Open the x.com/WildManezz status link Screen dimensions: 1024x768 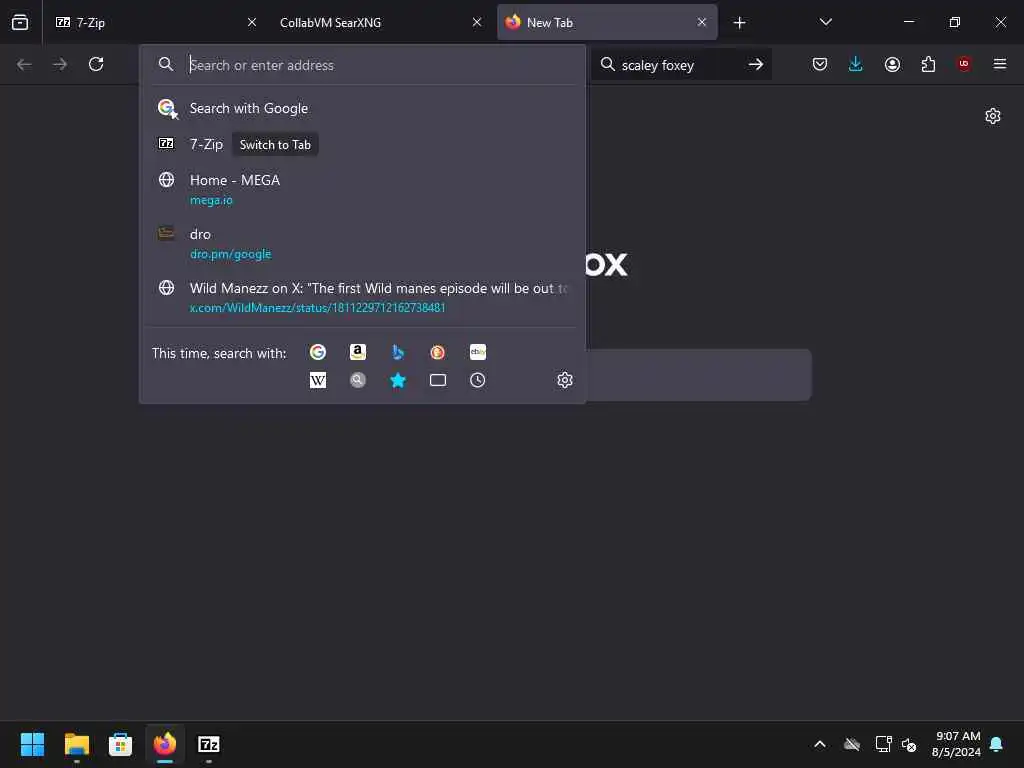tap(317, 308)
